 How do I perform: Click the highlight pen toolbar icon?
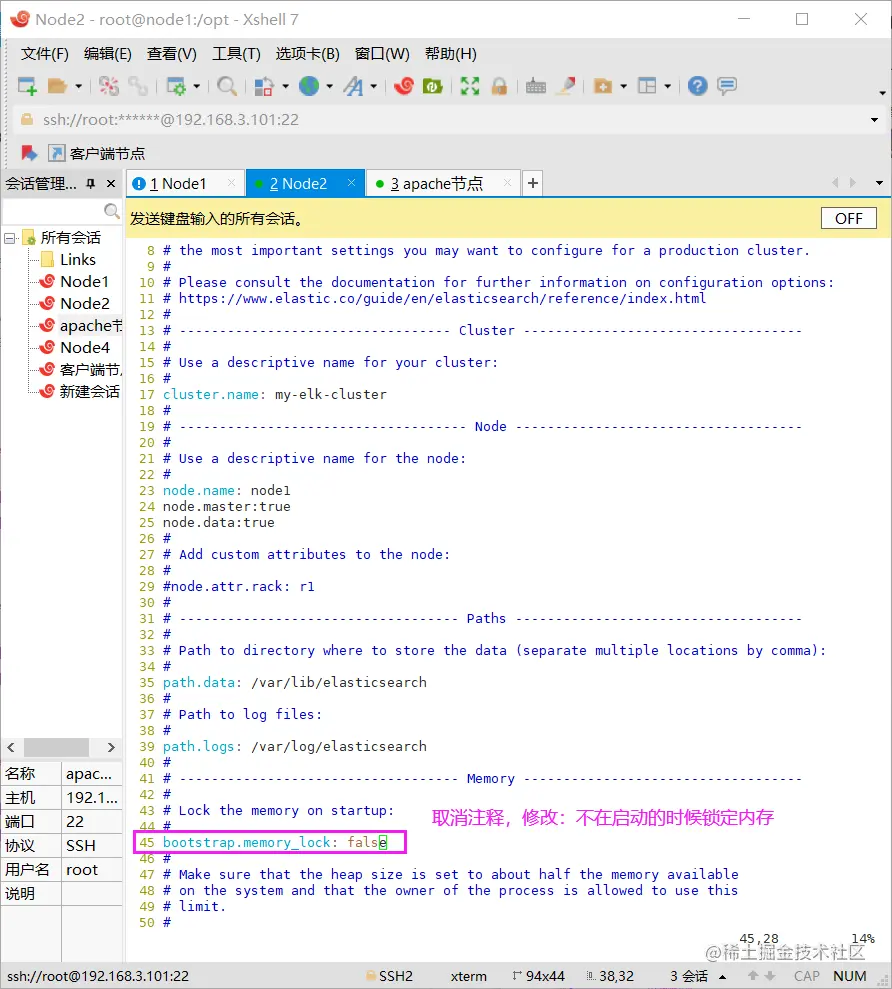pos(566,86)
